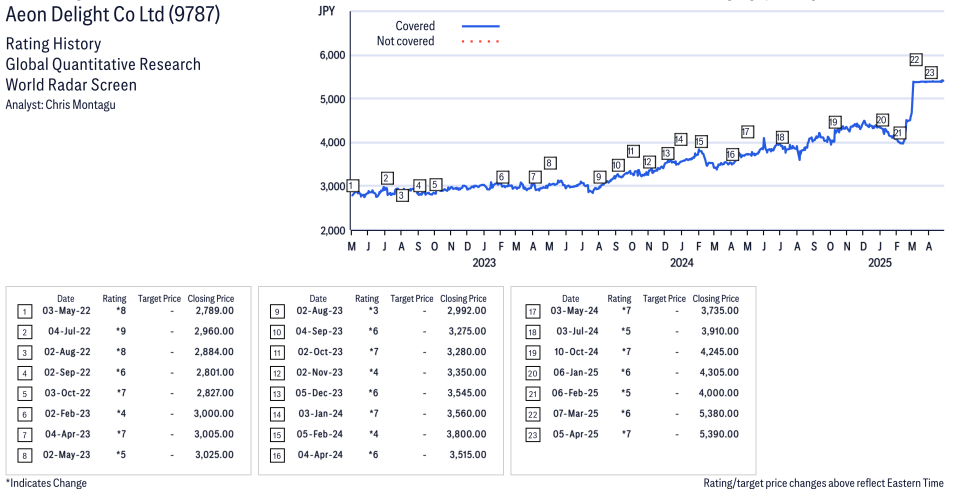Select the 'Aeon Delight Co Ltd (9787)' title
This screenshot has height=489, width=955.
coord(113,13)
